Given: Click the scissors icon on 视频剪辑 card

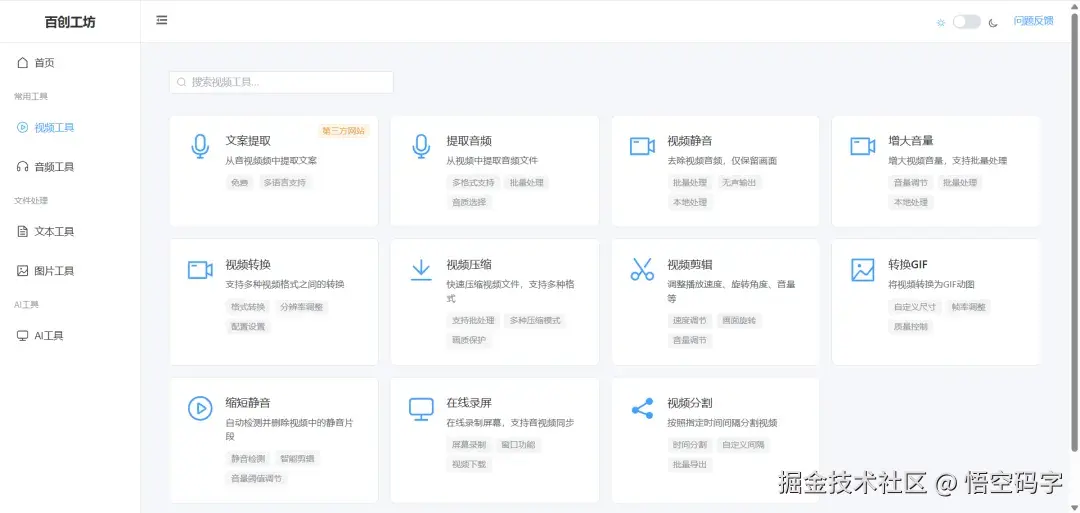Looking at the screenshot, I should 642,269.
